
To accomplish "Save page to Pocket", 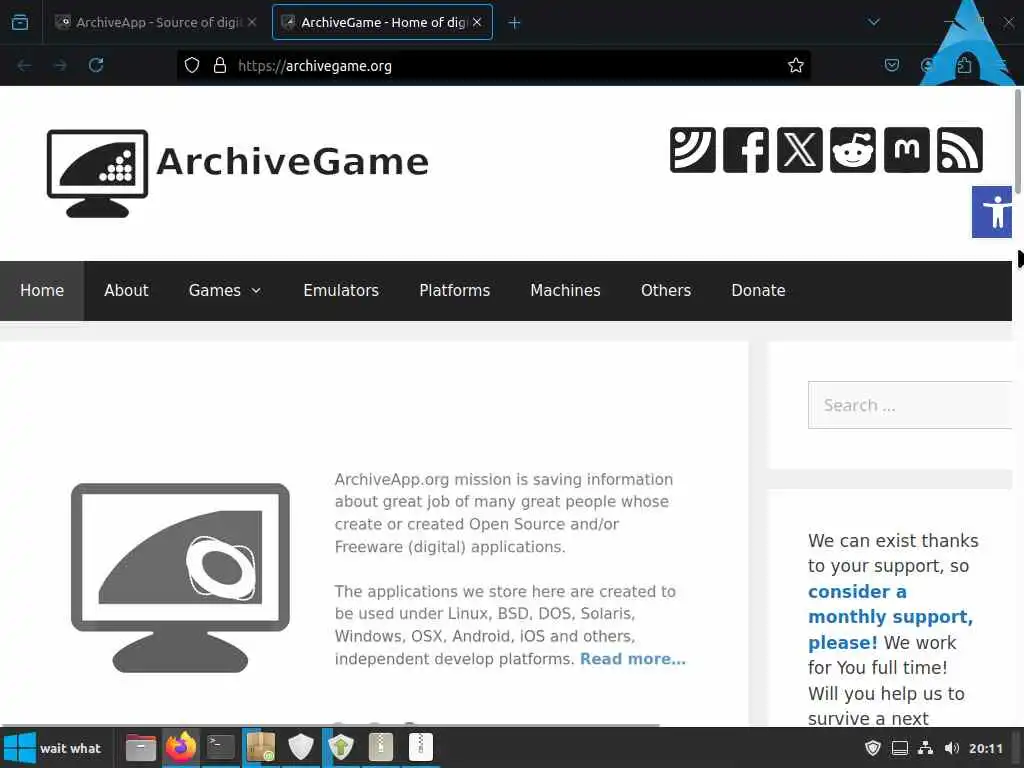I will click(x=891, y=65).
